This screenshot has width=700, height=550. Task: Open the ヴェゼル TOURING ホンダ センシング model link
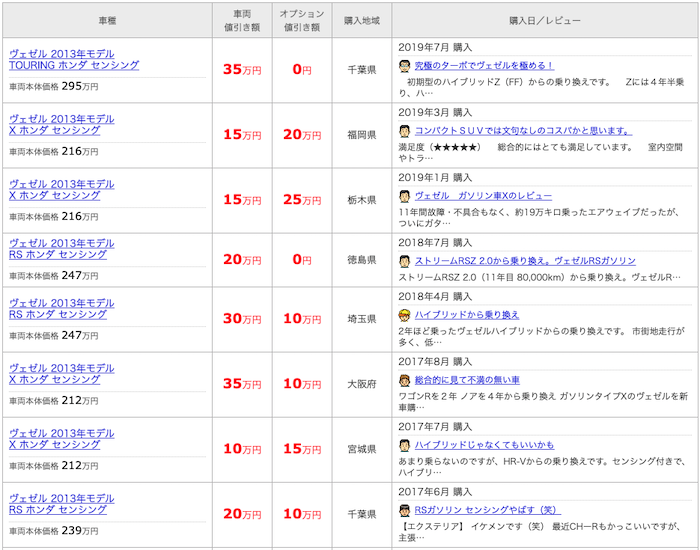[x=74, y=59]
